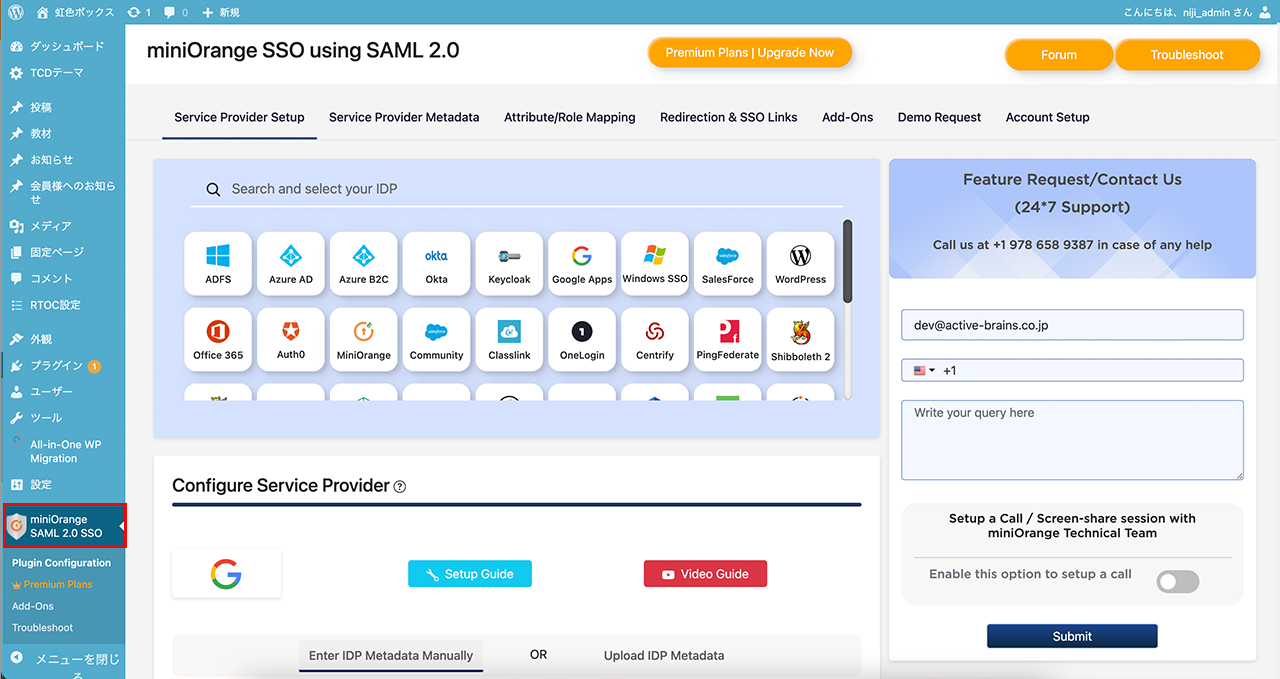
Task: Open the Attribute/Role Mapping tab
Action: pyautogui.click(x=570, y=117)
